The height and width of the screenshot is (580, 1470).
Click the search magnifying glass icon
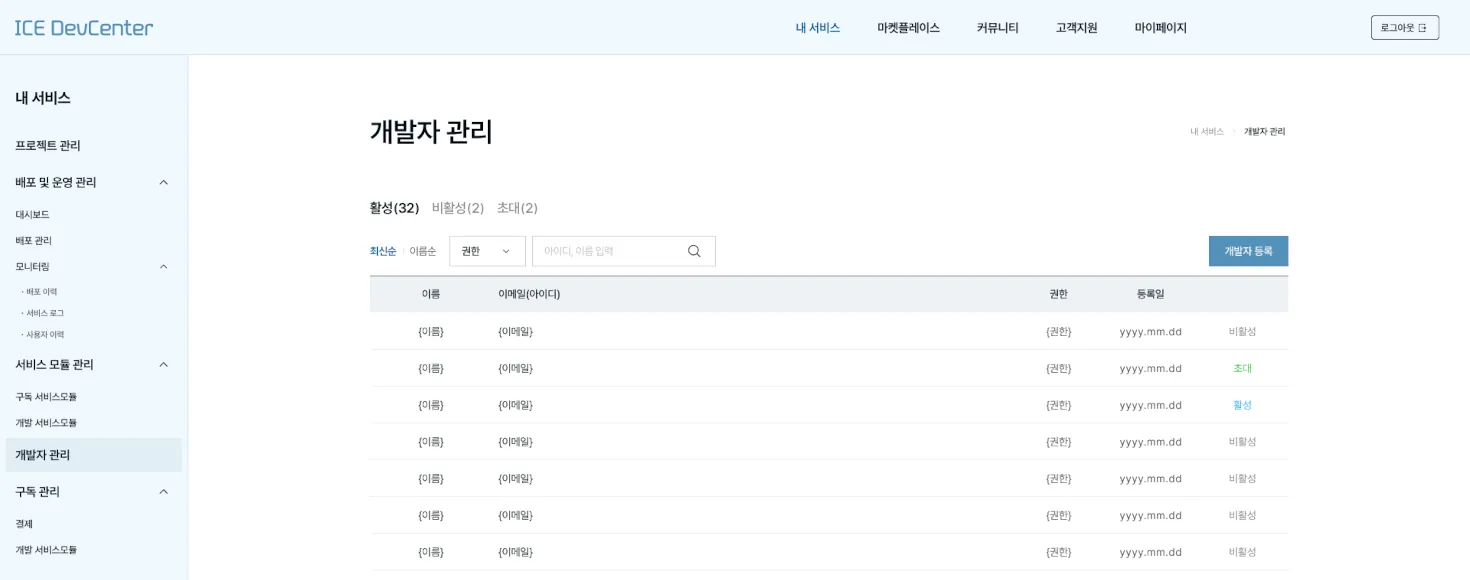point(694,251)
